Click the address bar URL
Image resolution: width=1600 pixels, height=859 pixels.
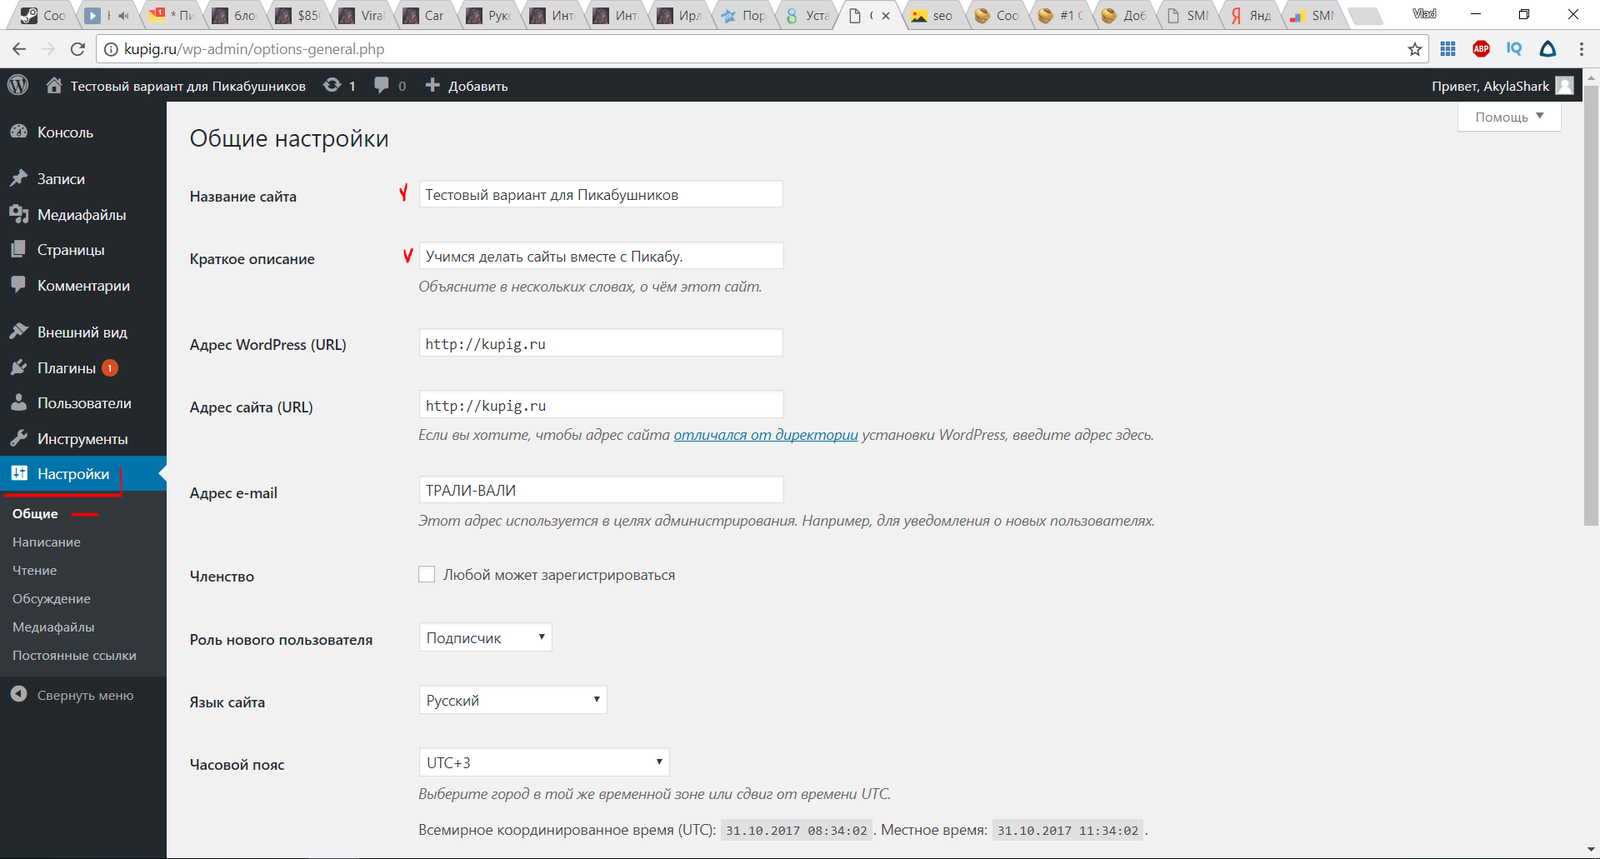(254, 49)
